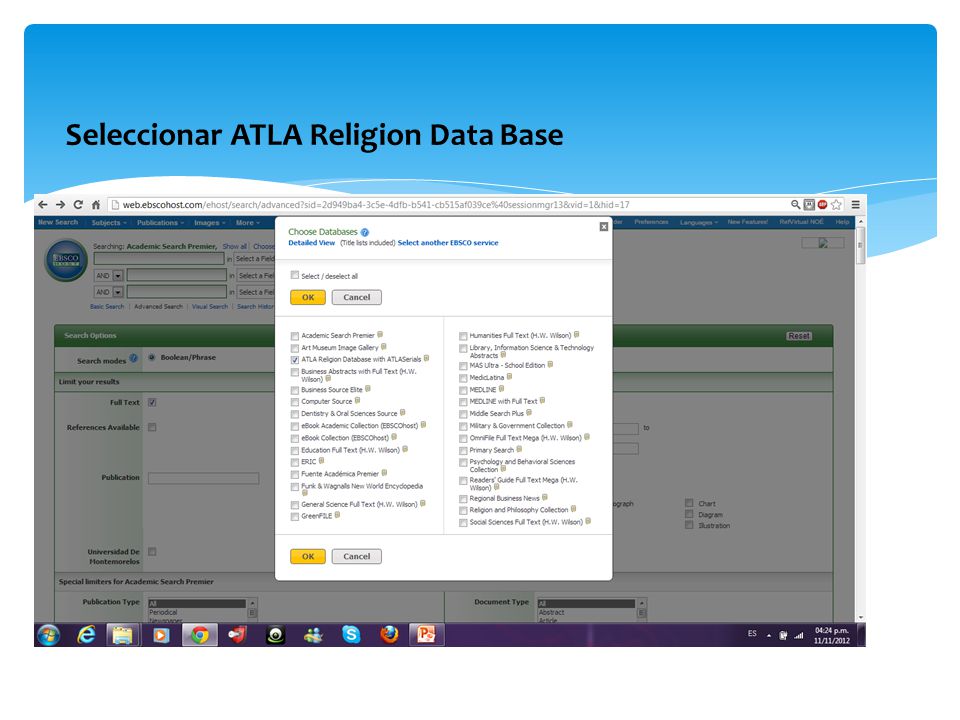
Task: Expand the Publications dropdown menu
Action: (160, 223)
